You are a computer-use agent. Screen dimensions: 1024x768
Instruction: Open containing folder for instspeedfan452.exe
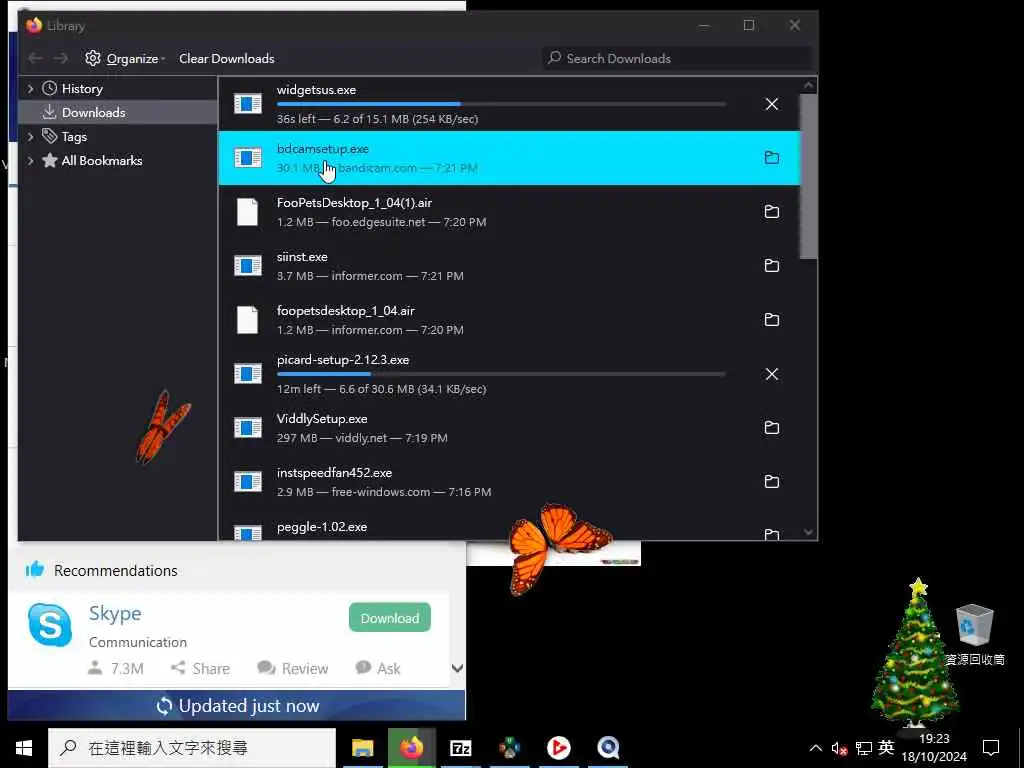(x=771, y=481)
